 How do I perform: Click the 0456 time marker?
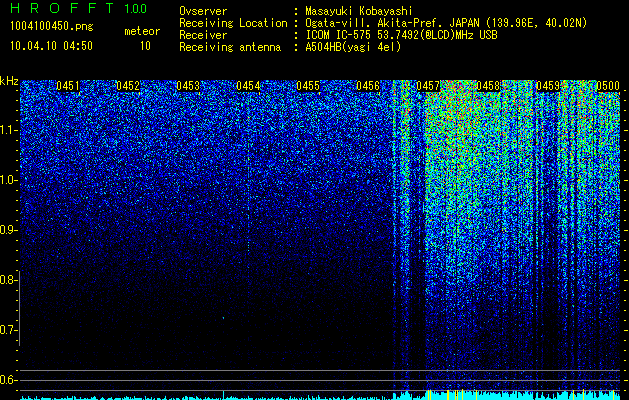point(368,86)
